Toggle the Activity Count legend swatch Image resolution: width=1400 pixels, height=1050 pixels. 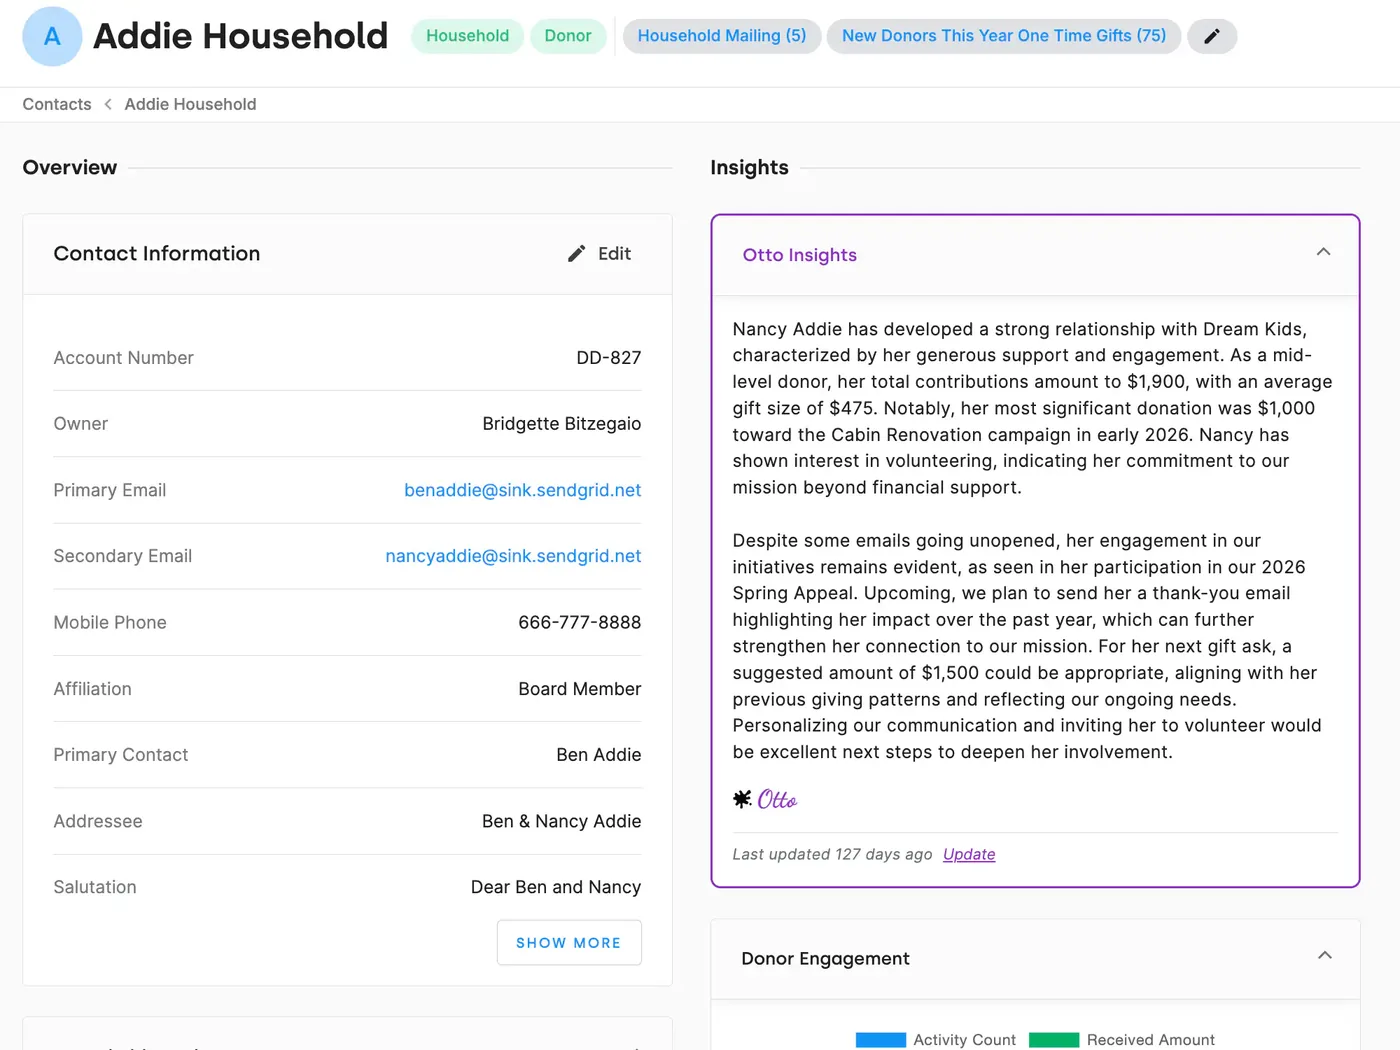point(881,1040)
